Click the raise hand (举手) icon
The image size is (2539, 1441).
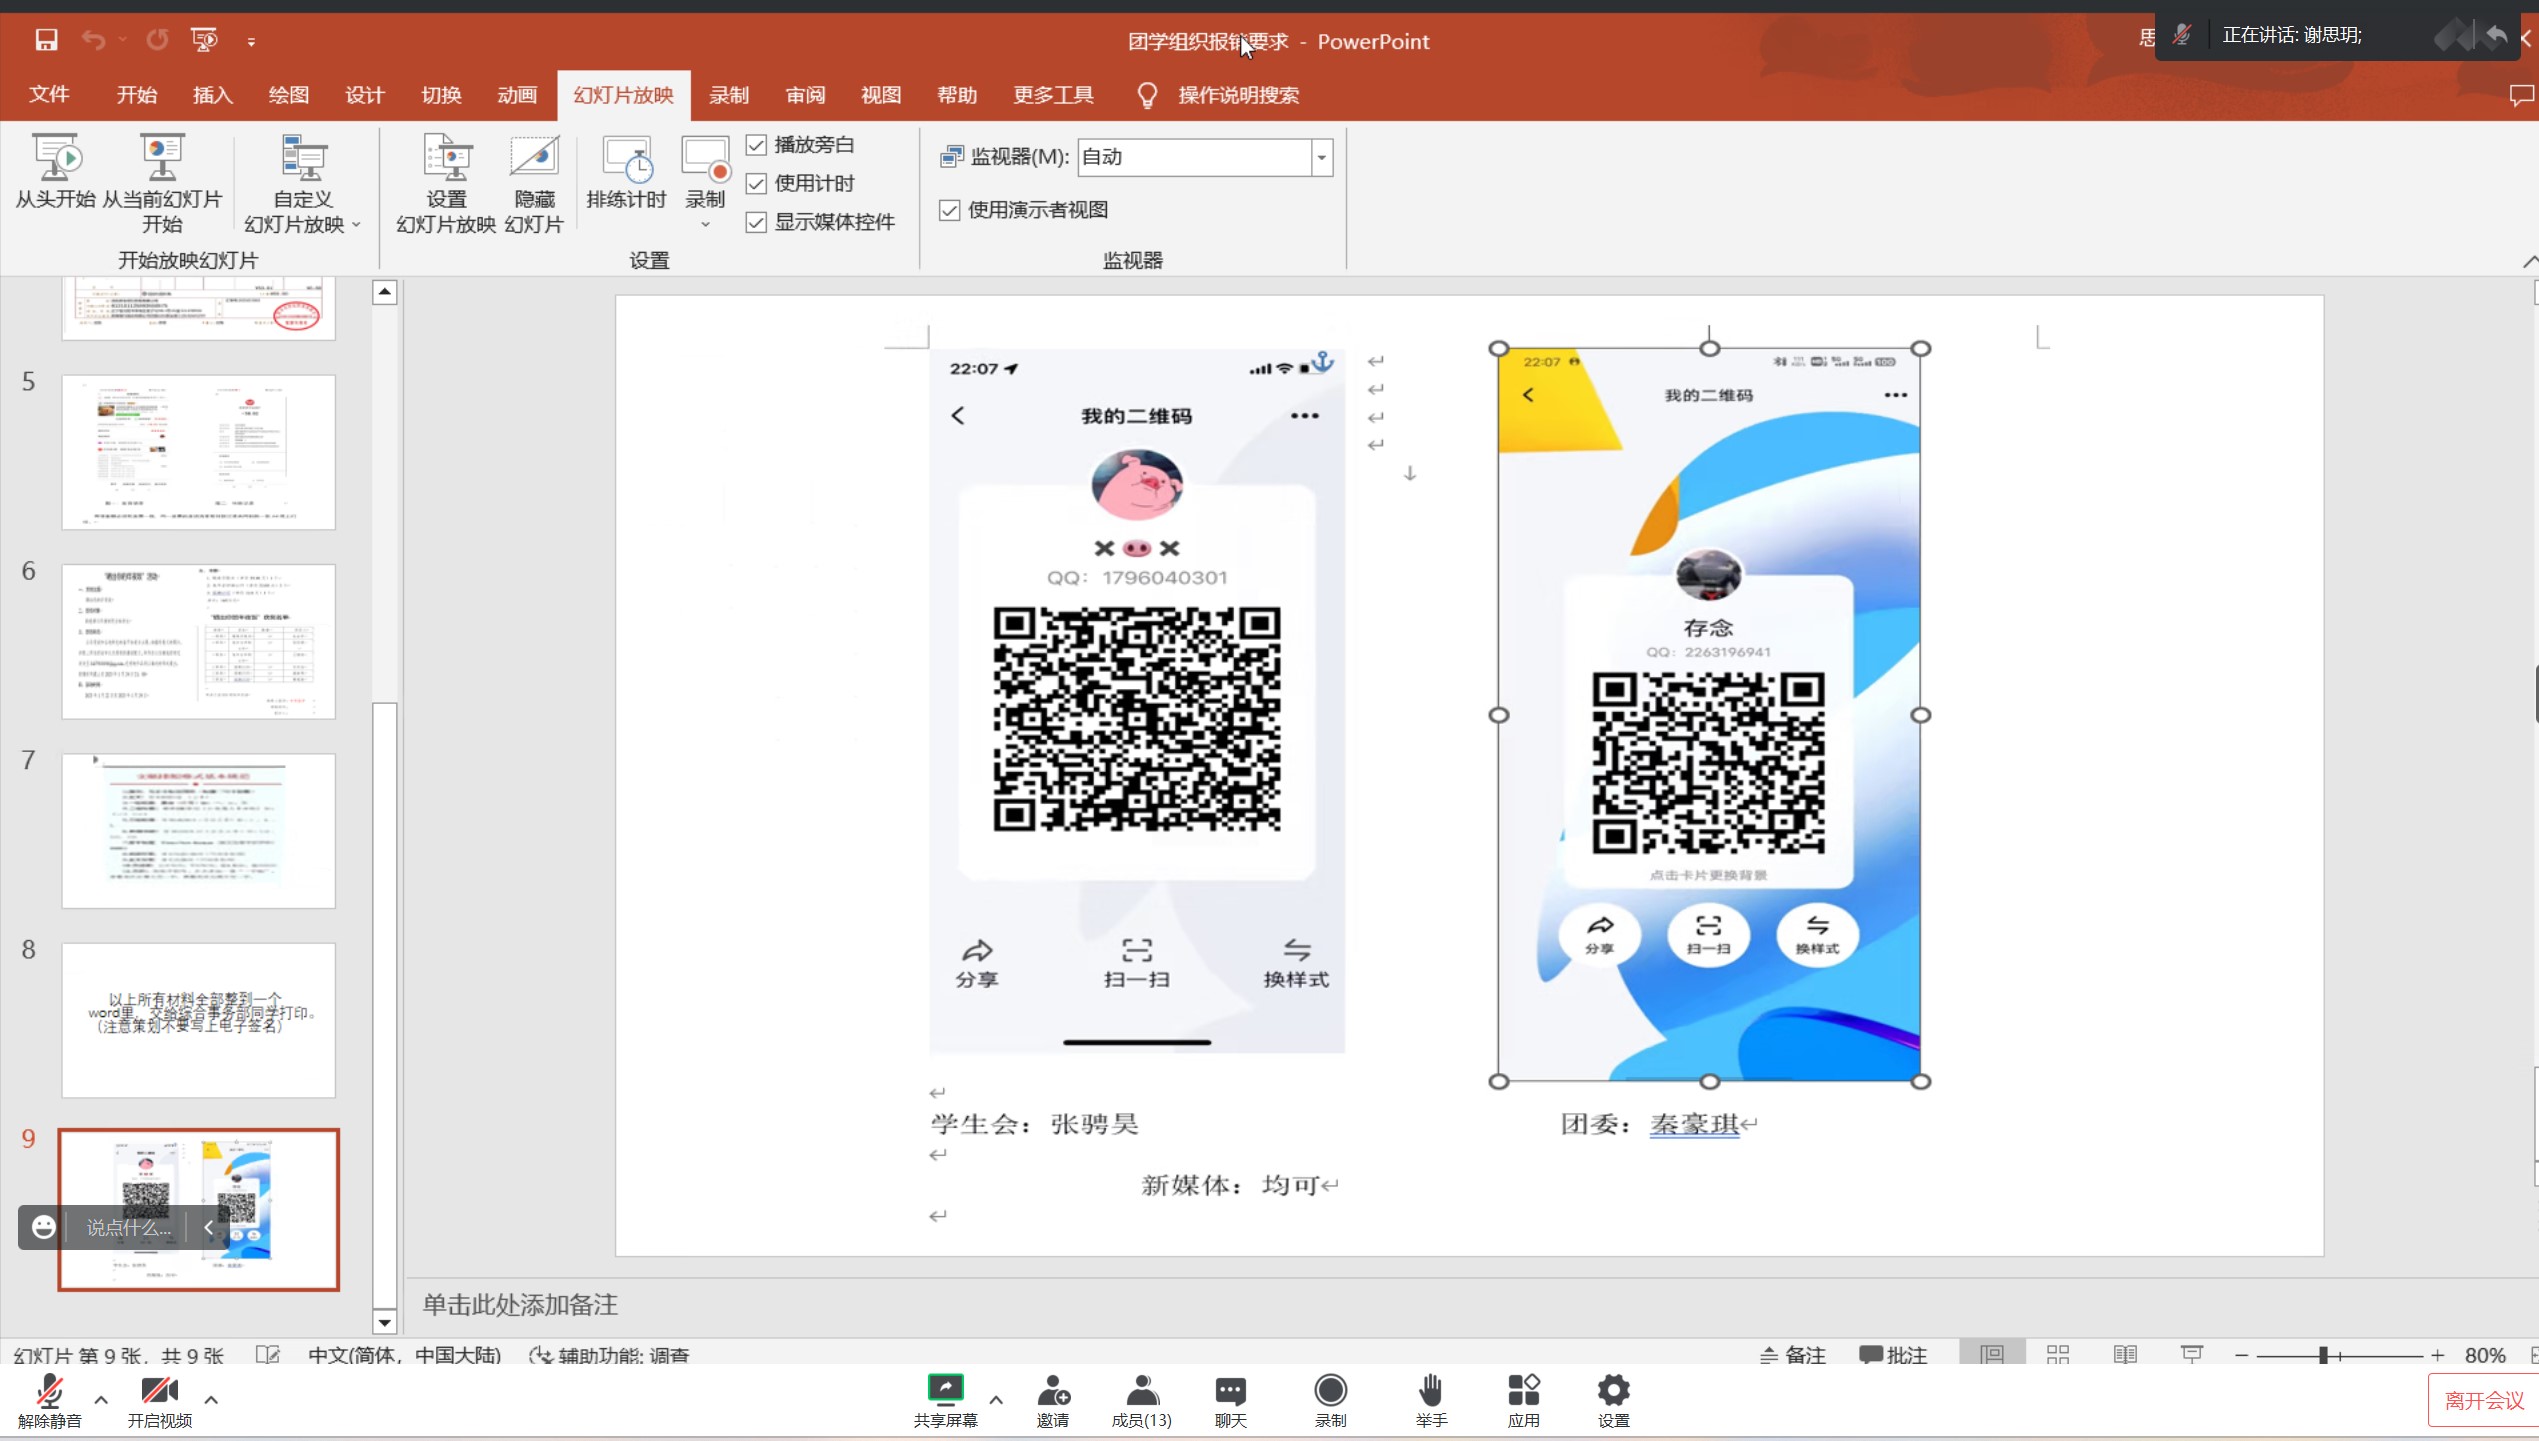pos(1431,1391)
